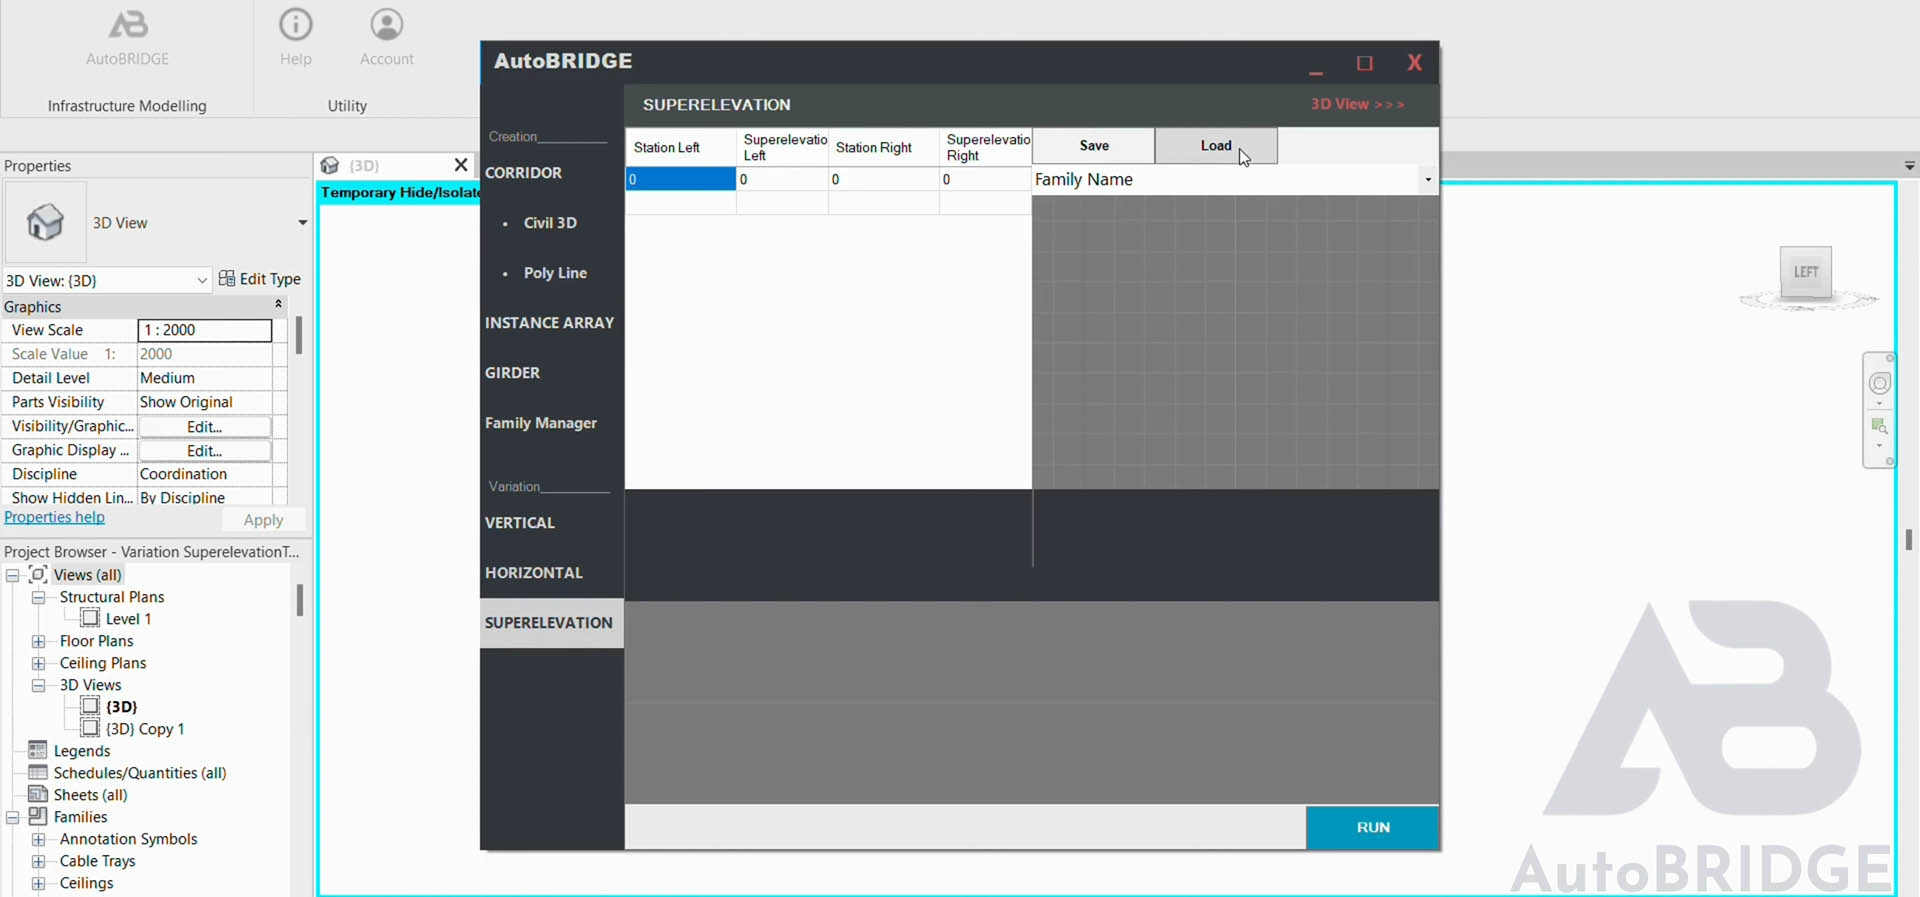Open the 3D View: {3D} instance dropdown
This screenshot has height=897, width=1920.
tap(202, 280)
